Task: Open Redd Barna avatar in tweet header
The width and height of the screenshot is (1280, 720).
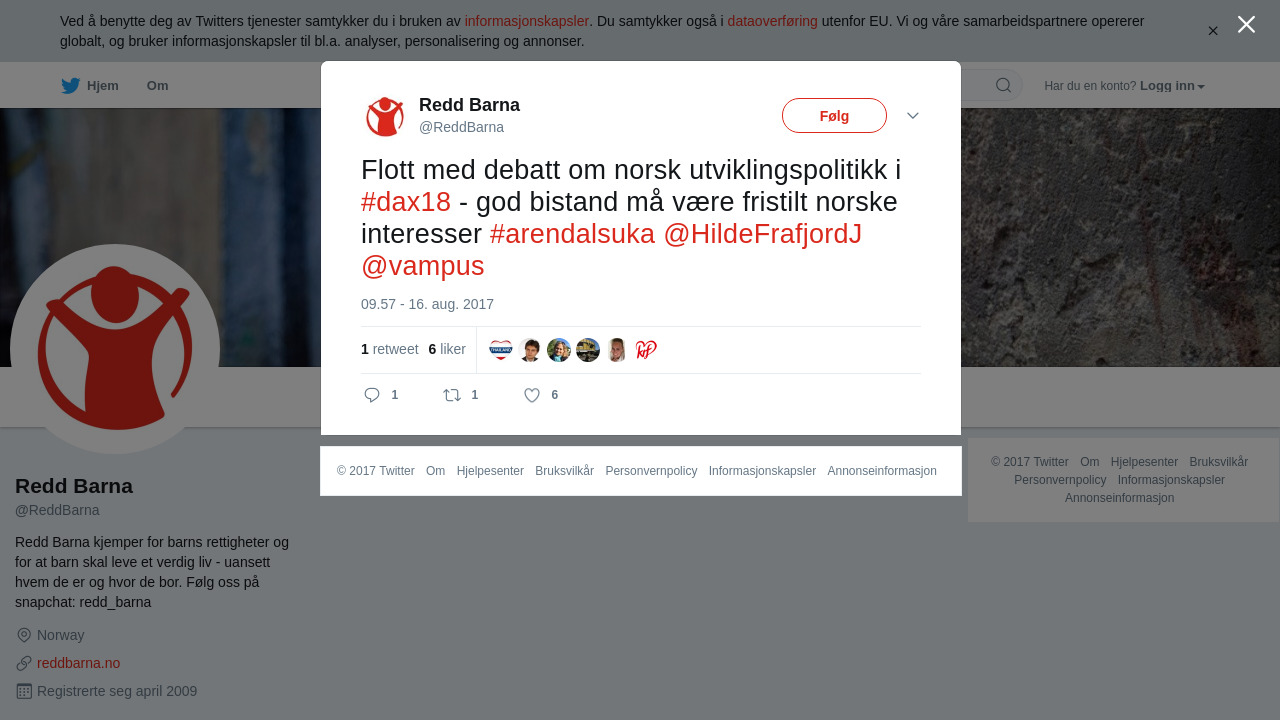Action: tap(385, 116)
